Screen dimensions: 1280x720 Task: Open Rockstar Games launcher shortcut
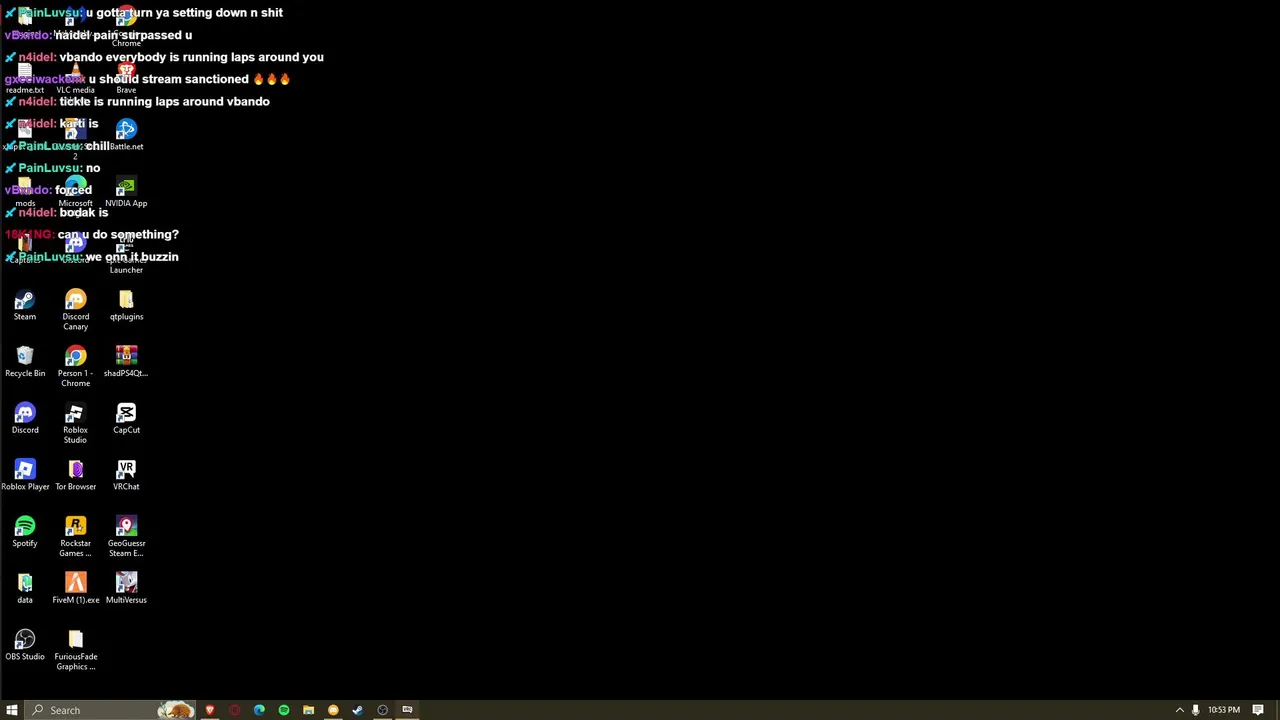click(75, 537)
